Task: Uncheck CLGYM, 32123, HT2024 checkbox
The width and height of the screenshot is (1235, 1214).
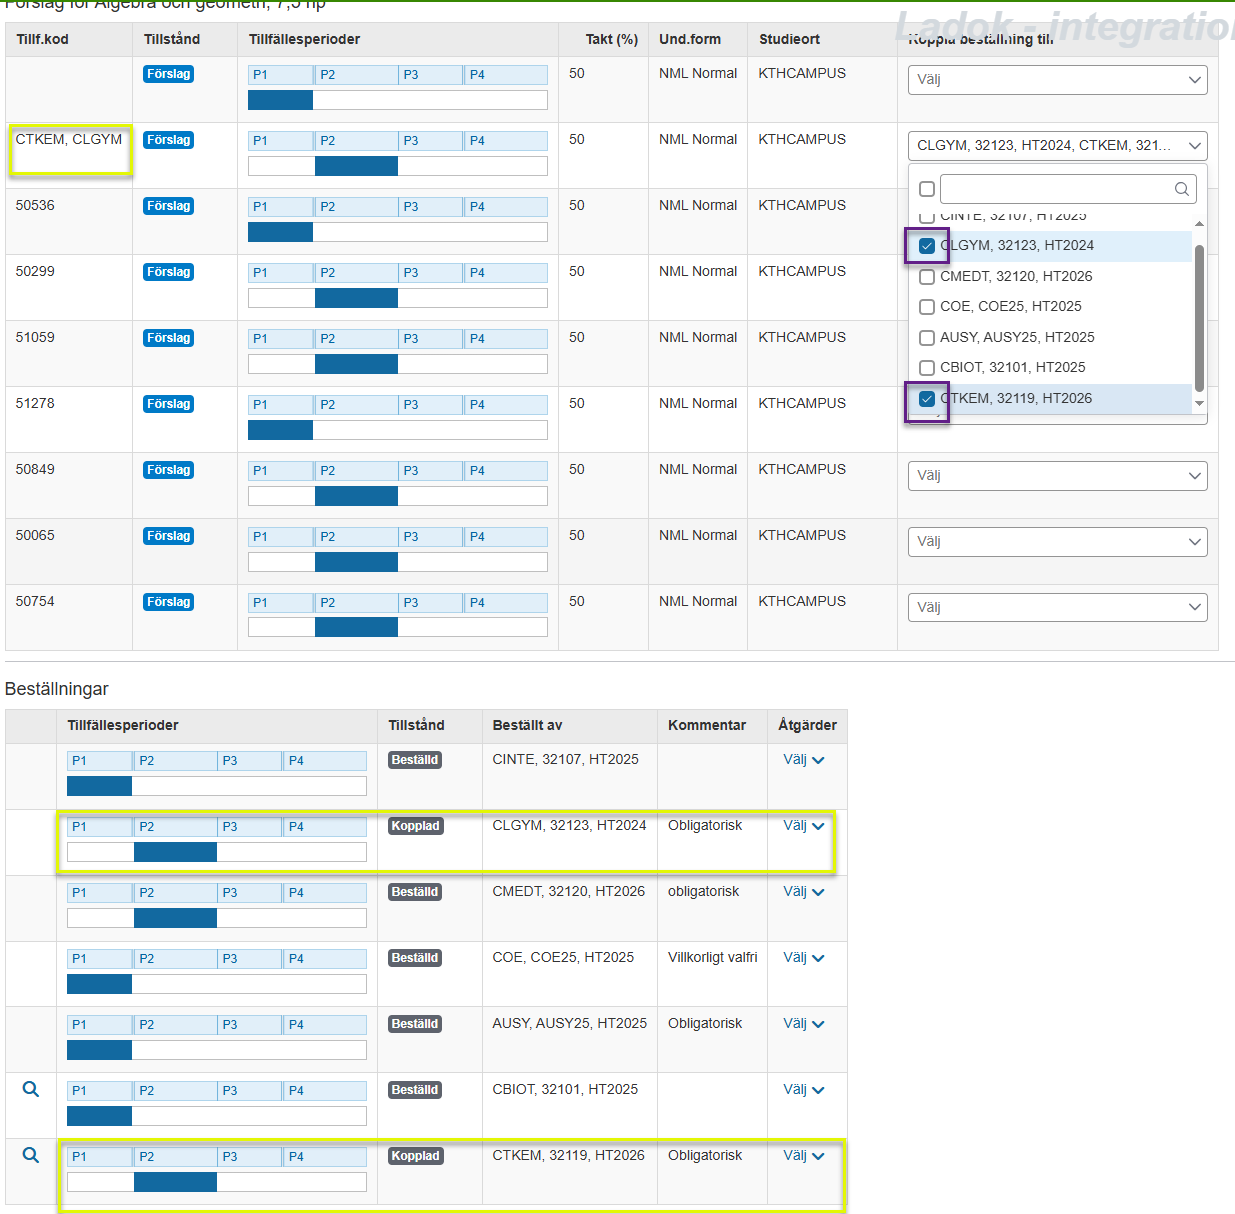Action: click(927, 246)
